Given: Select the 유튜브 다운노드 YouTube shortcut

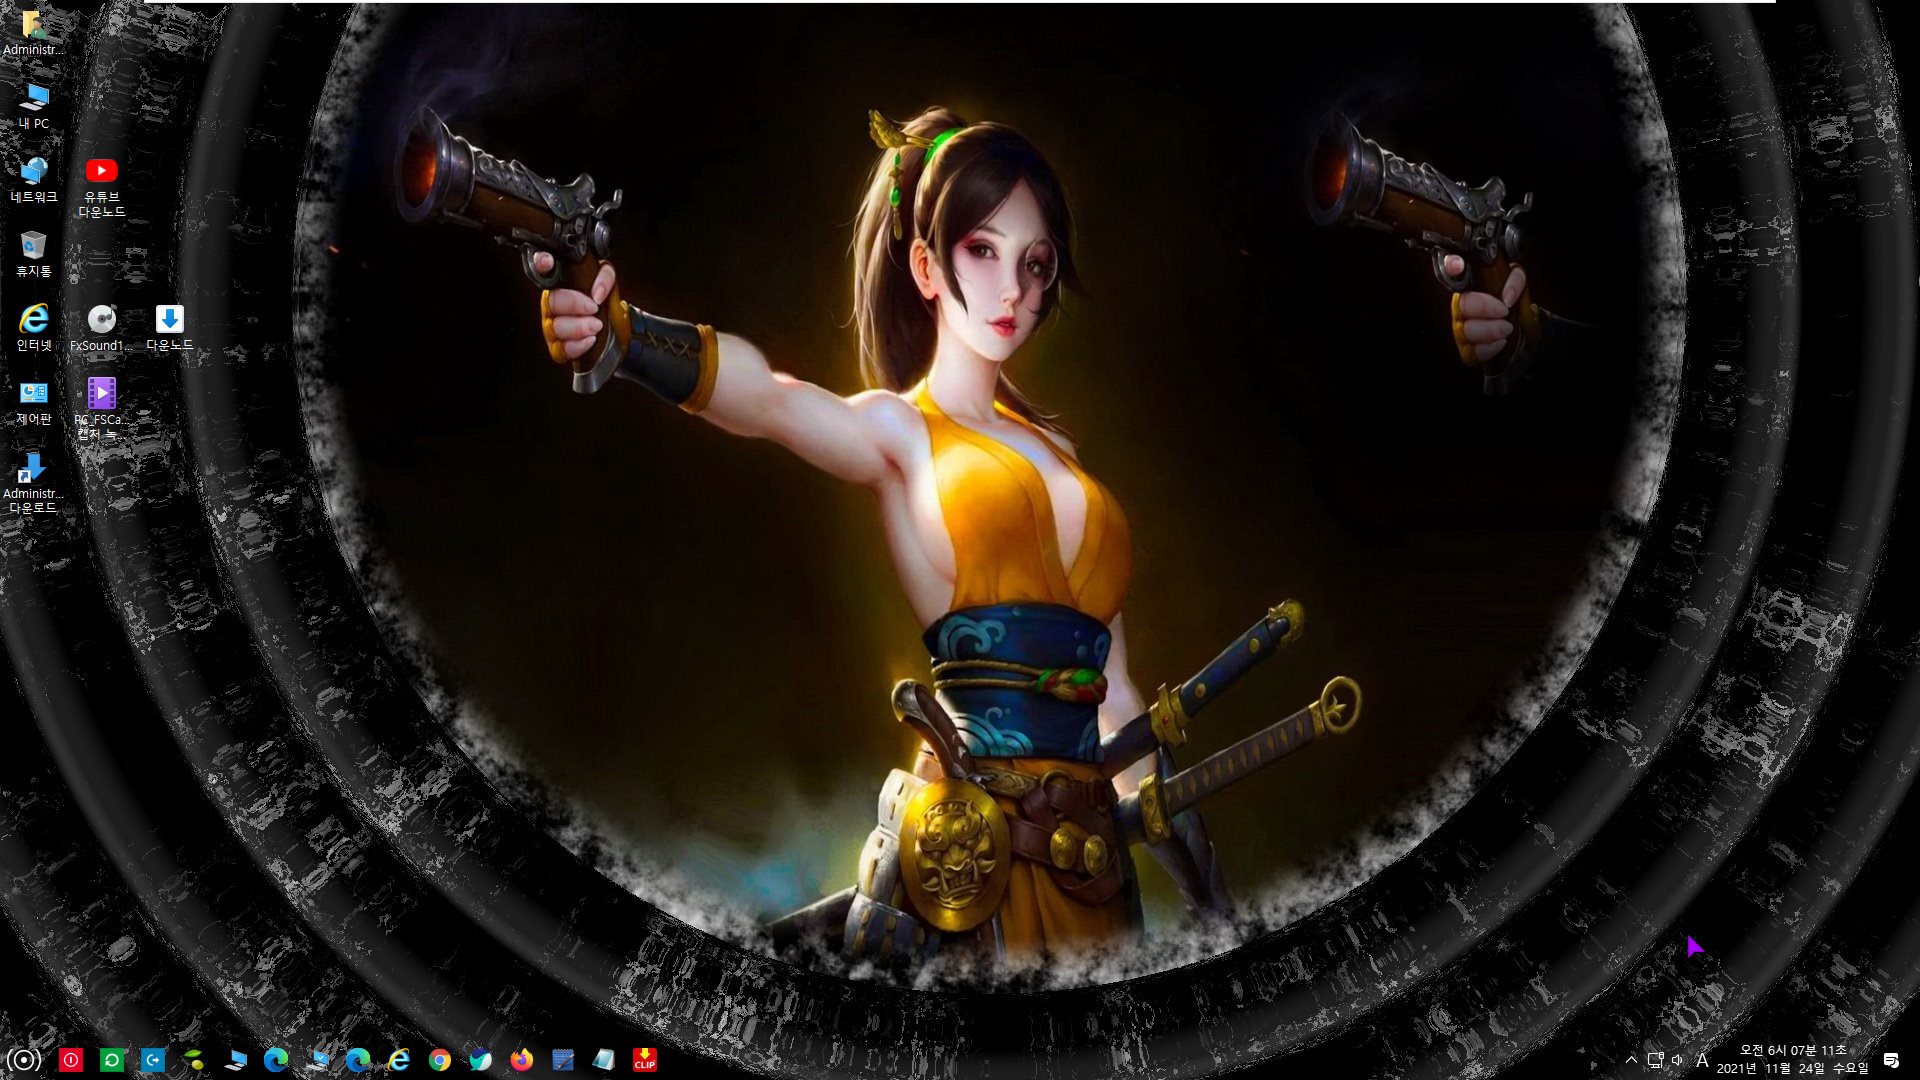Looking at the screenshot, I should 101,187.
